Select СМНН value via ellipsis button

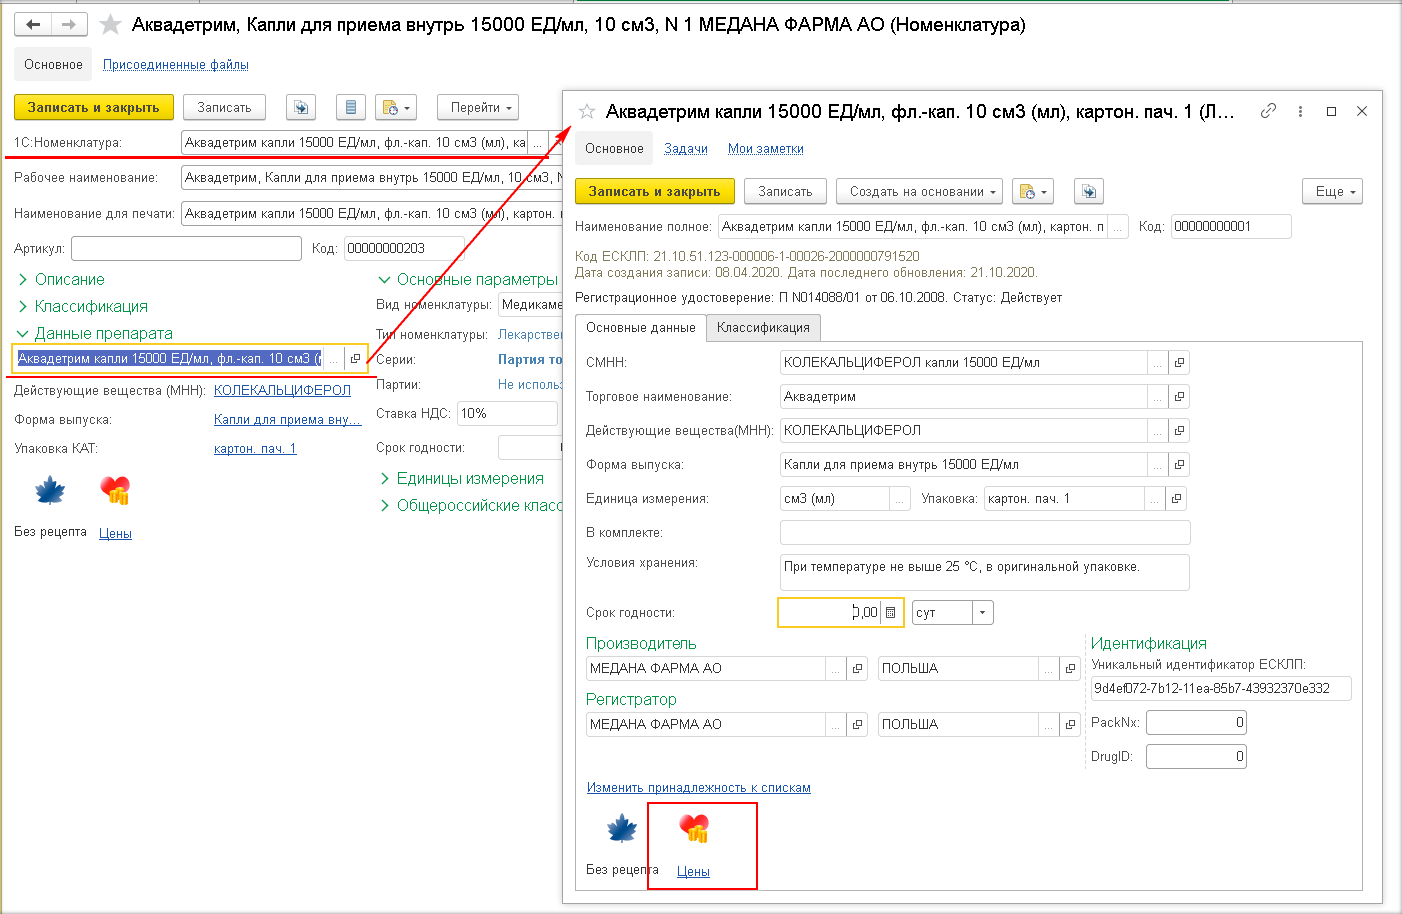coord(1158,363)
